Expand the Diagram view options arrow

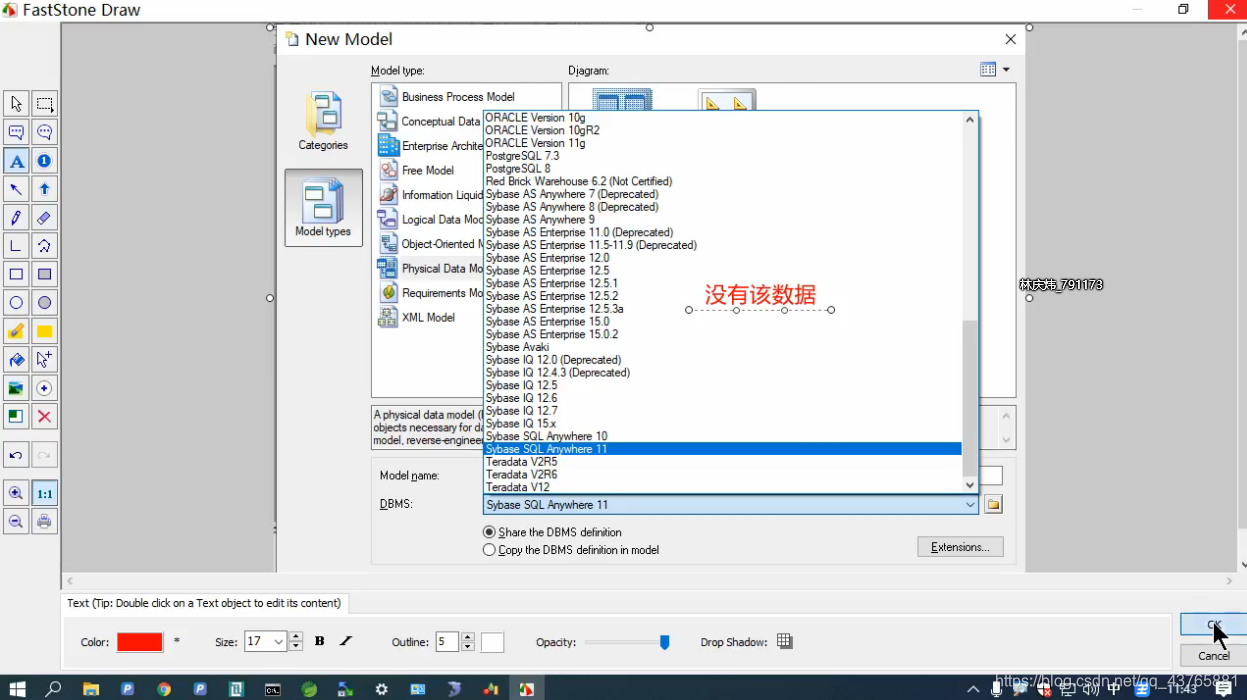pos(1006,70)
